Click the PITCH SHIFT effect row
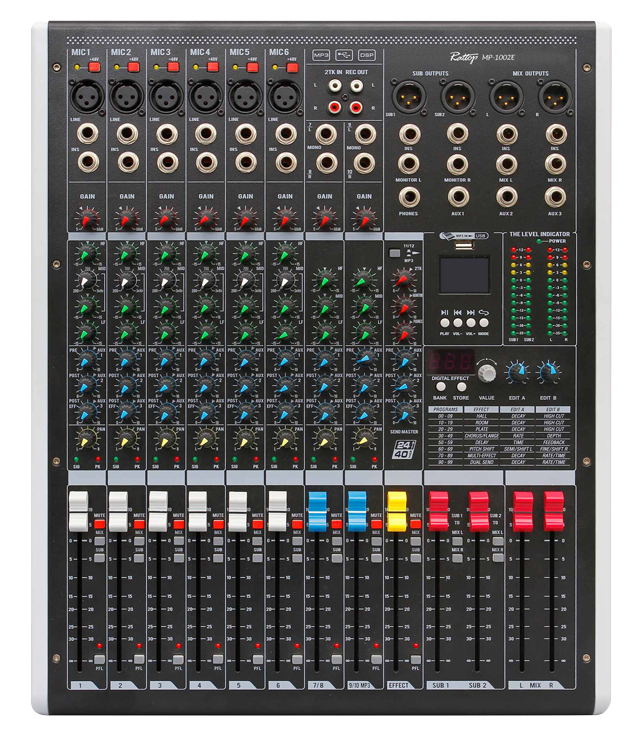The height and width of the screenshot is (730, 627). point(499,449)
